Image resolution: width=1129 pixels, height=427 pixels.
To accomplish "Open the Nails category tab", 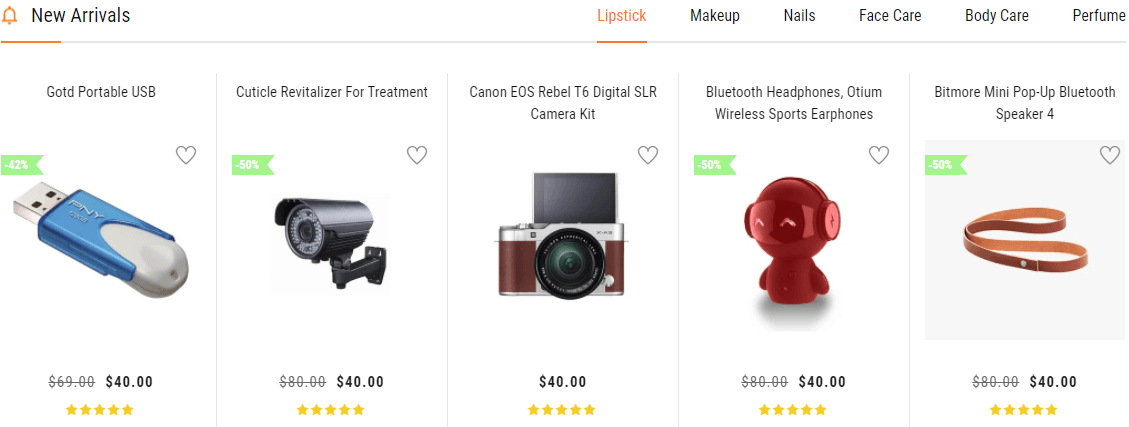I will [x=799, y=16].
